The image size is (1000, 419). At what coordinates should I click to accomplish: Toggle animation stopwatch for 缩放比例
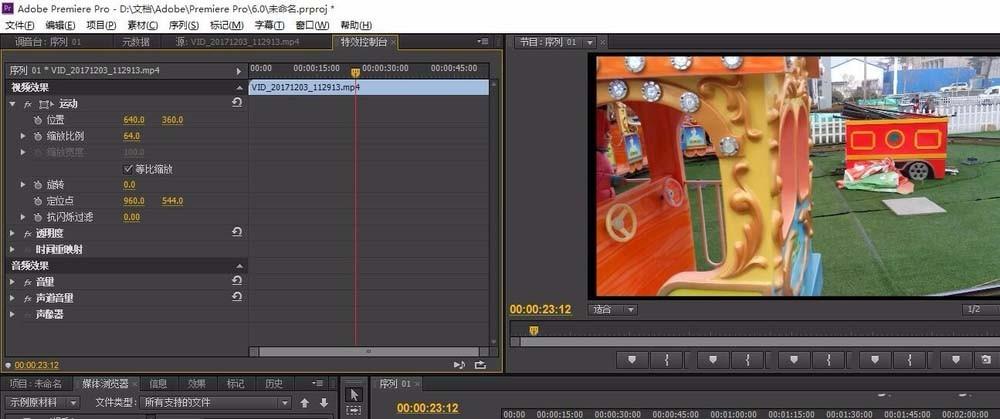pyautogui.click(x=38, y=136)
